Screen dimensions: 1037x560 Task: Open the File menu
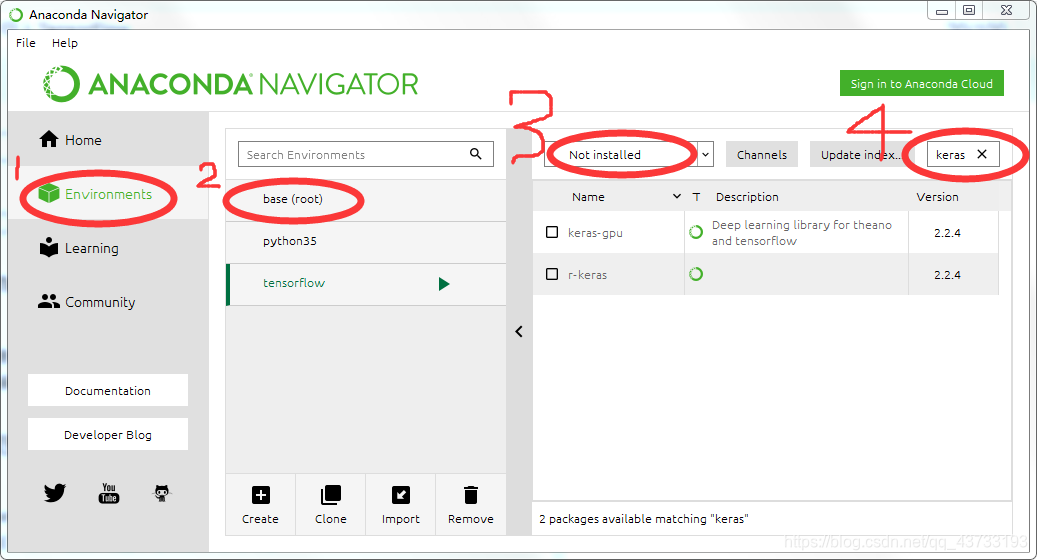coord(26,42)
